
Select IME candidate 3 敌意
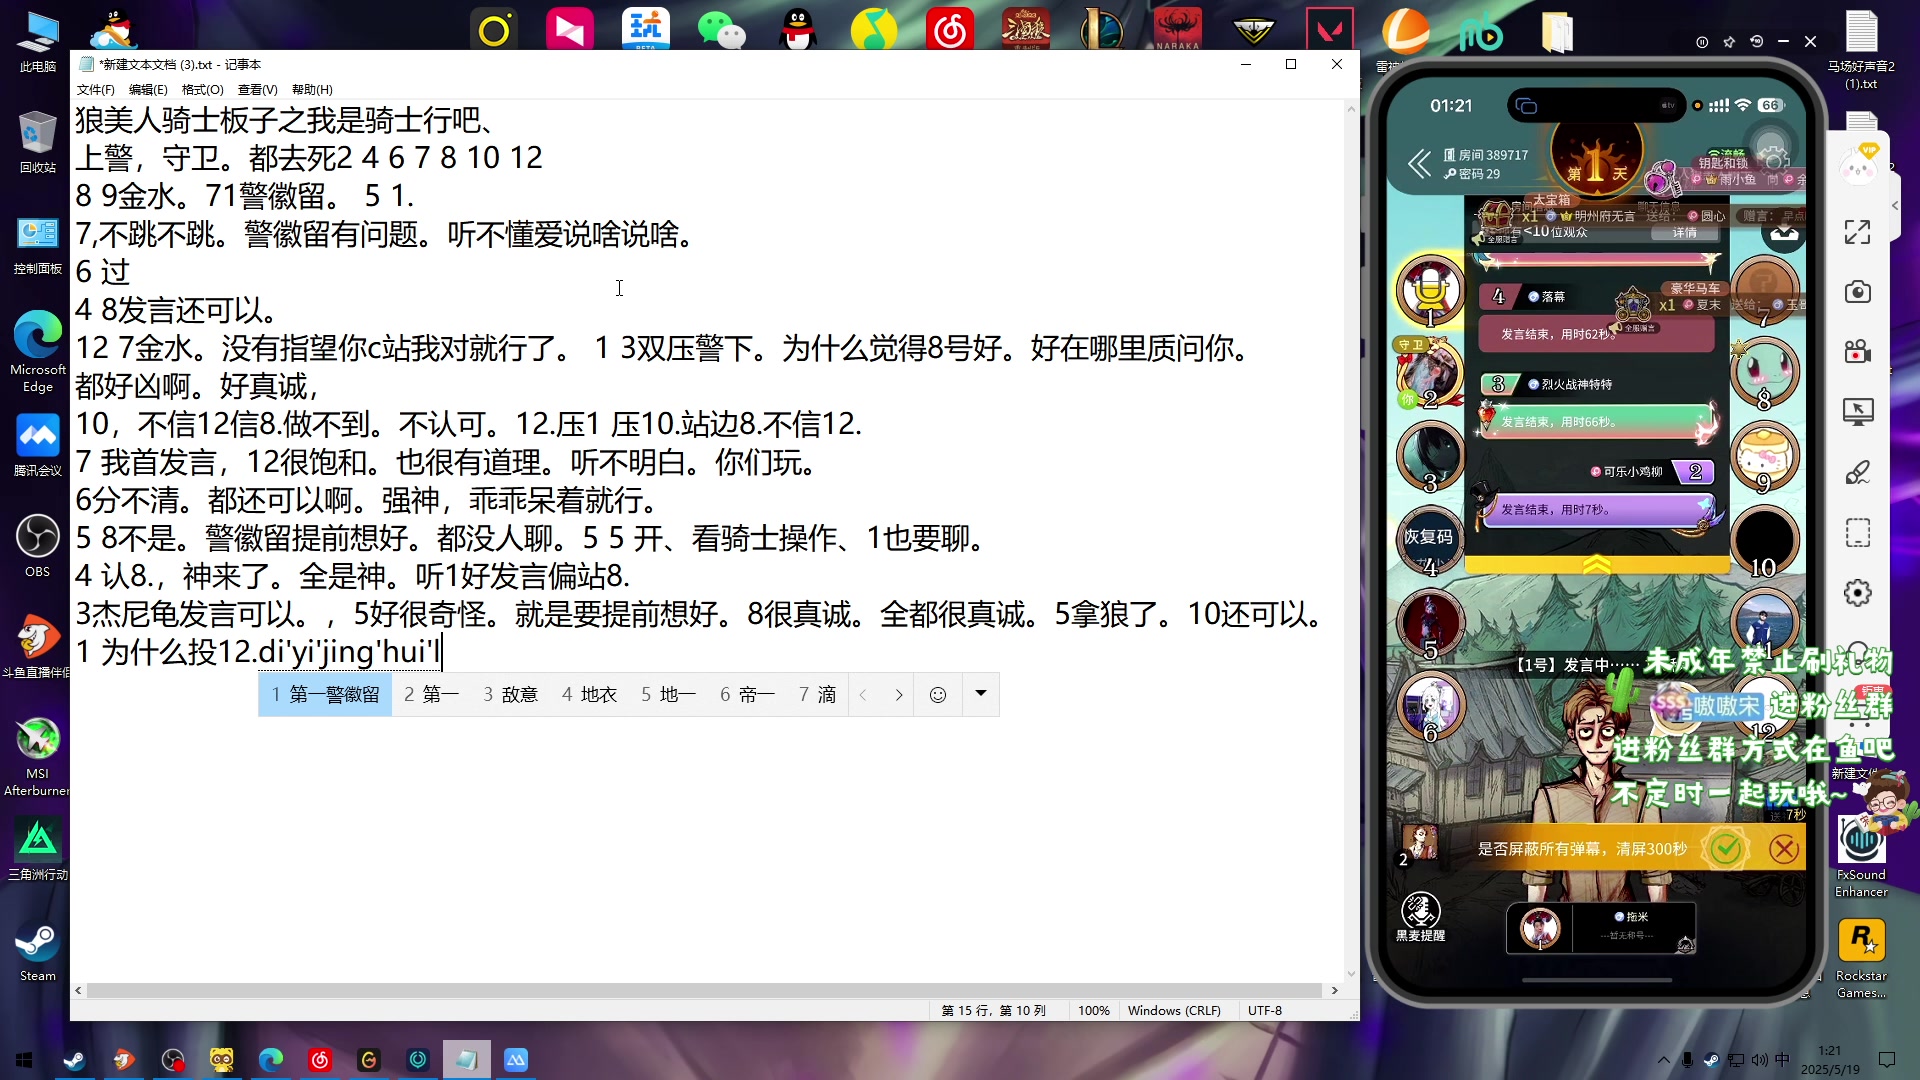coord(510,695)
